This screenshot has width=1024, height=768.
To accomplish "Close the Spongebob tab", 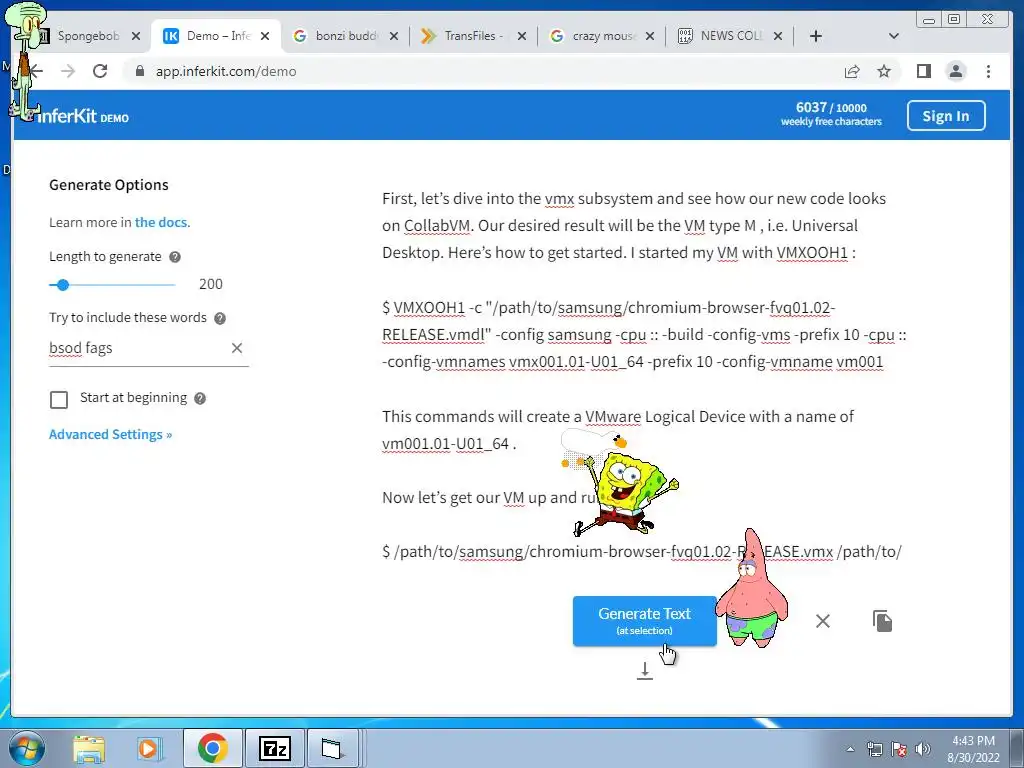I will [136, 36].
